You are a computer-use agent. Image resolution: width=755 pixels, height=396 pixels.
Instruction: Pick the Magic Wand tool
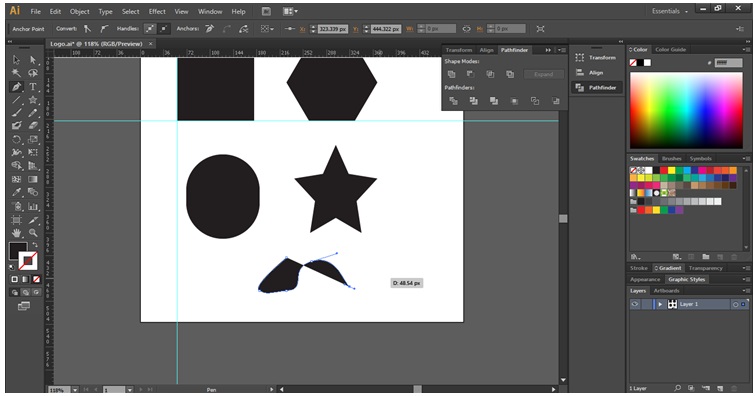(x=16, y=73)
